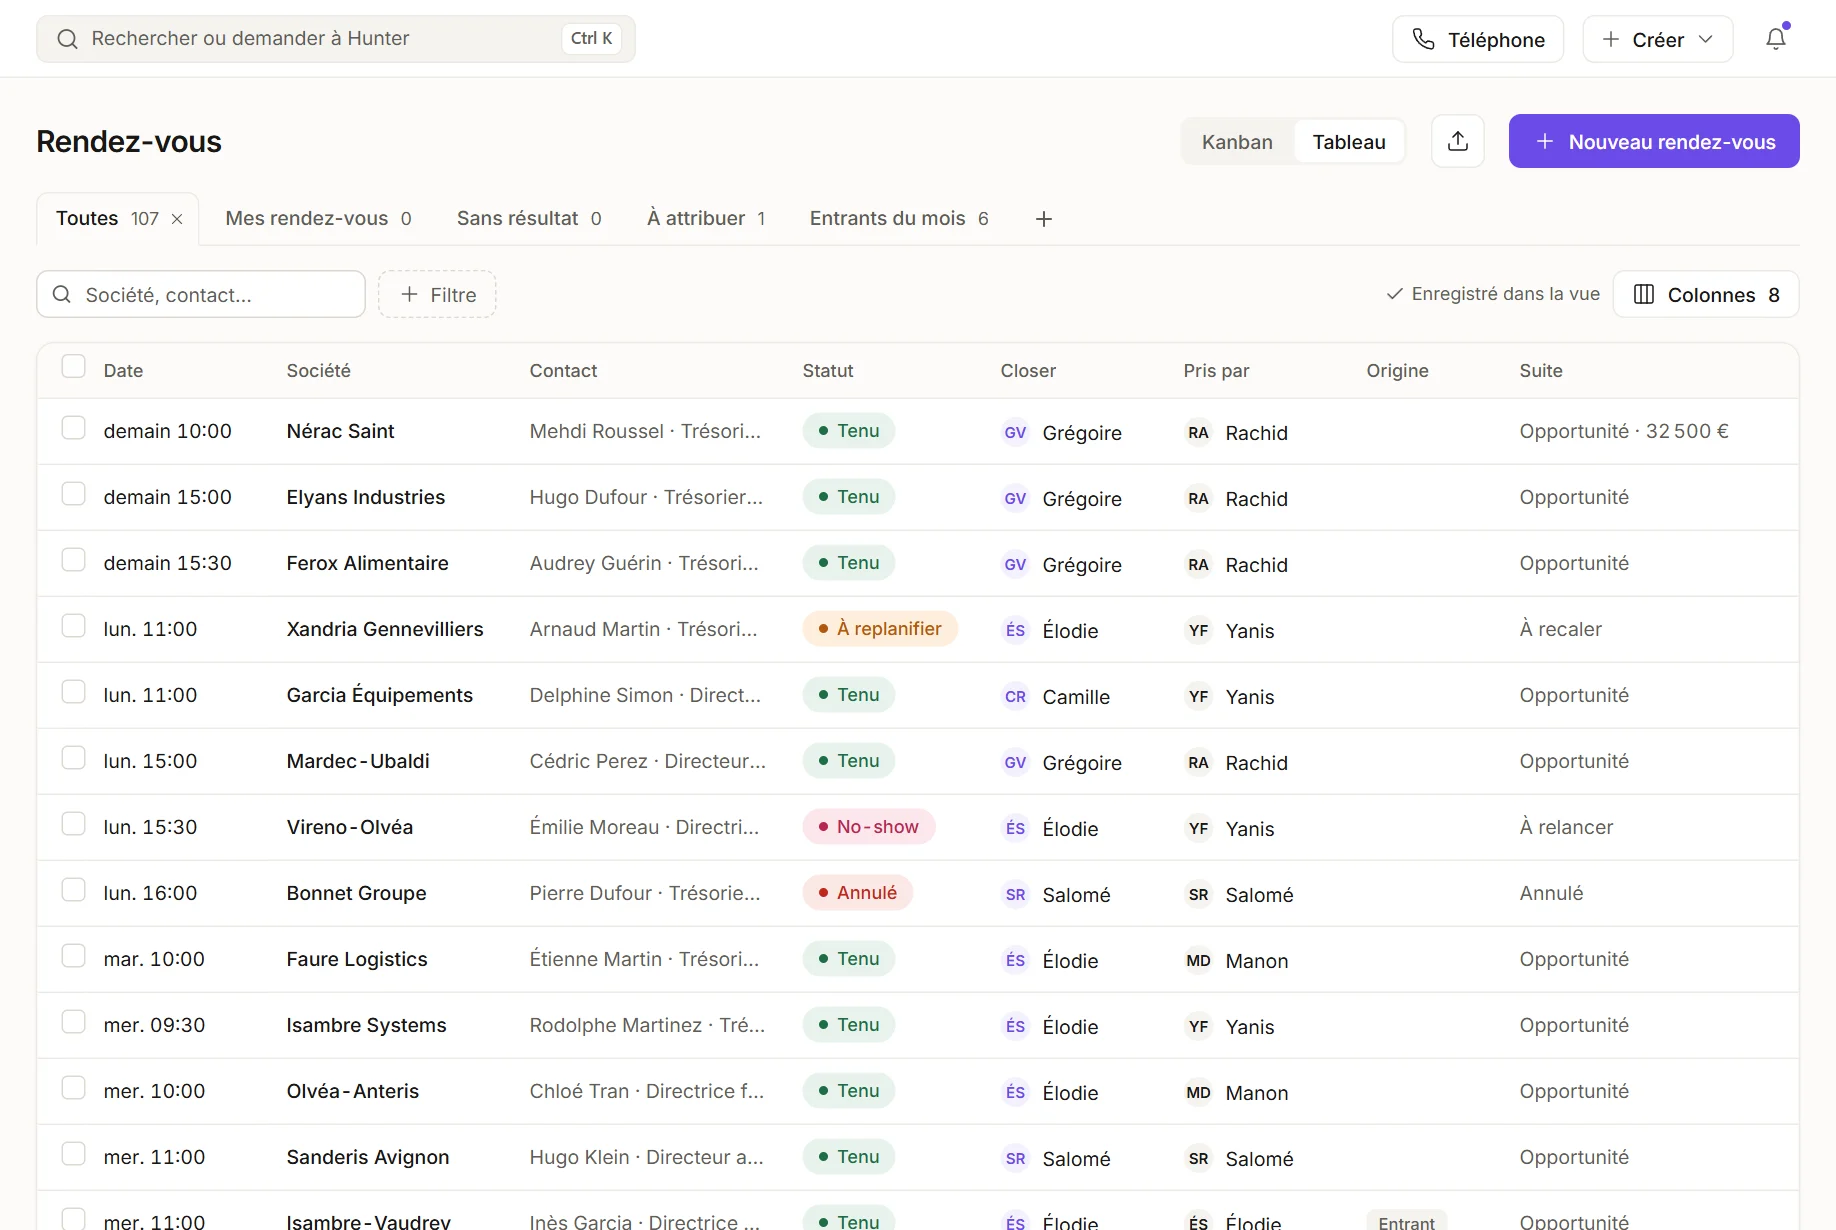Image resolution: width=1836 pixels, height=1230 pixels.
Task: Switch to Kanban view
Action: pos(1237,142)
